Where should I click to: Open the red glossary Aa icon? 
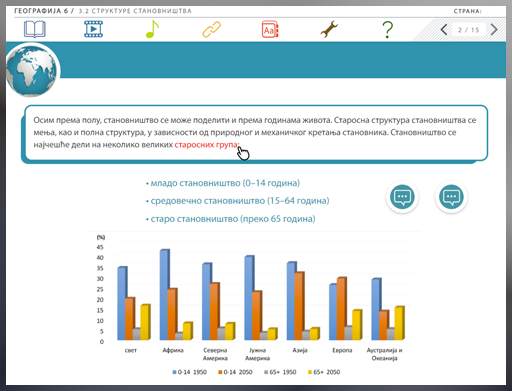click(x=270, y=29)
